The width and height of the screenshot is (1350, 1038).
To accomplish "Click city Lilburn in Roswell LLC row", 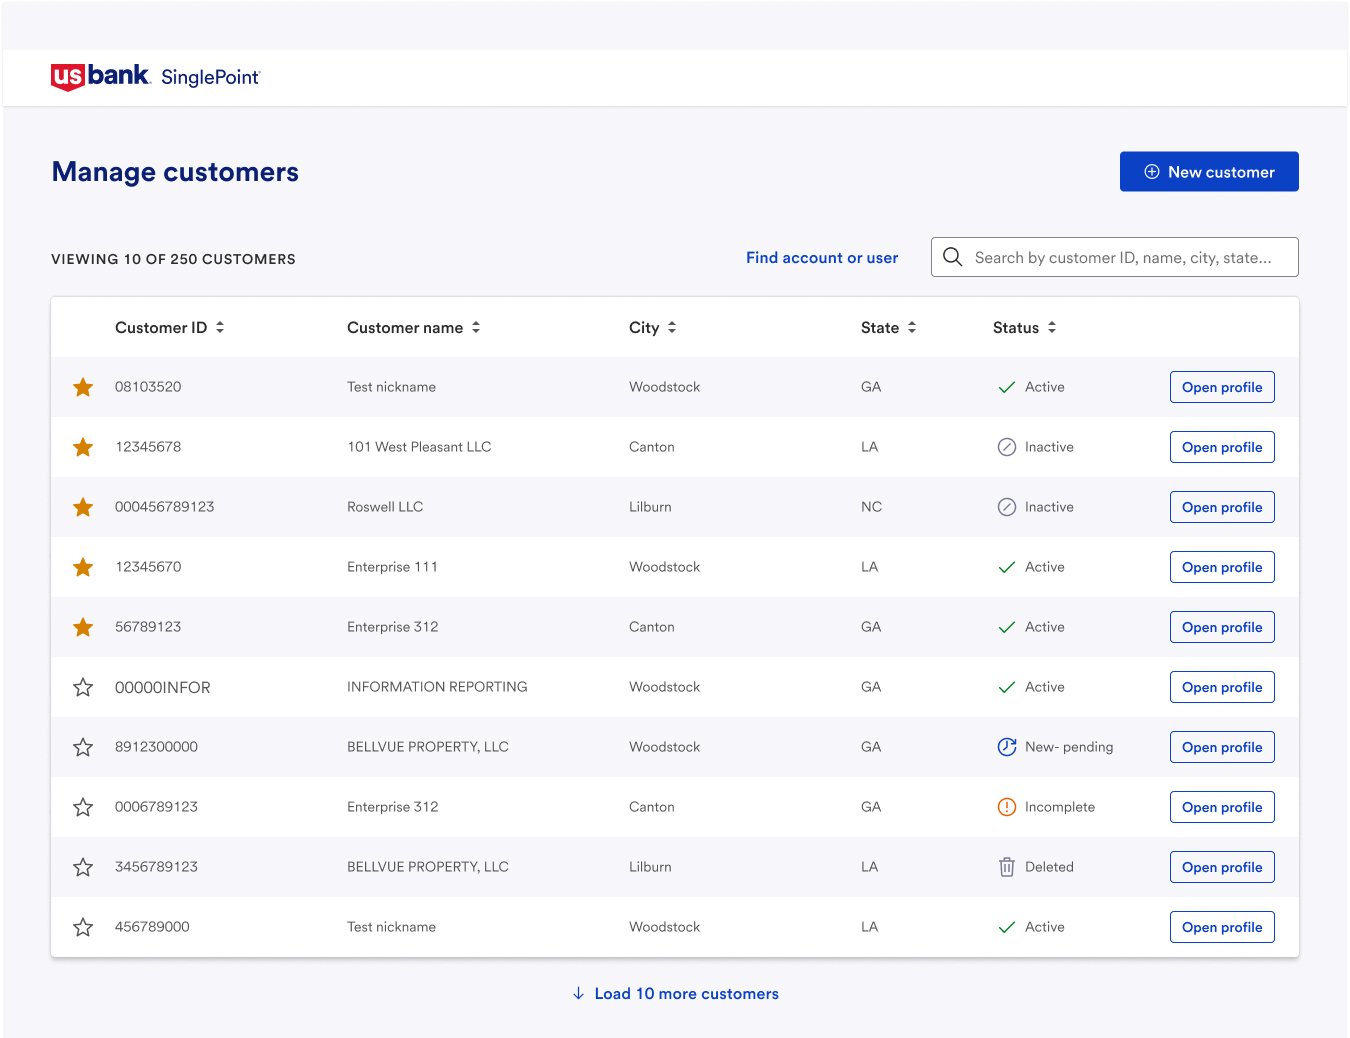I will pyautogui.click(x=650, y=507).
